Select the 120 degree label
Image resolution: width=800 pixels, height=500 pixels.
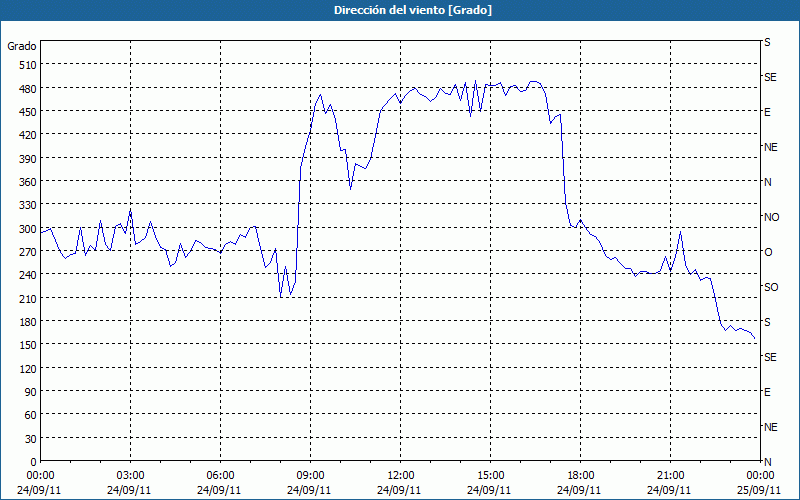28,369
